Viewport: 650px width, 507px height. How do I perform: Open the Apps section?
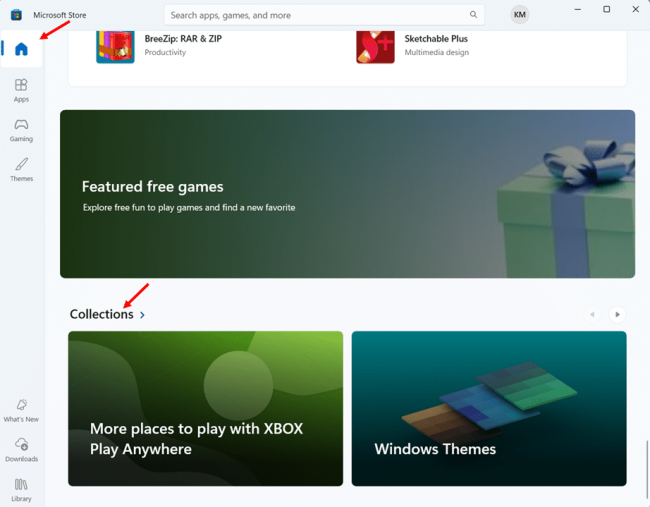tap(21, 90)
